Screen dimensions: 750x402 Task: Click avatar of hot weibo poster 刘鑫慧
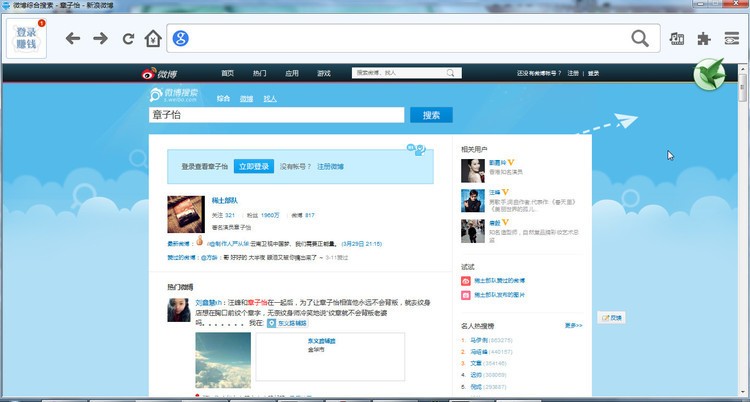coord(179,310)
